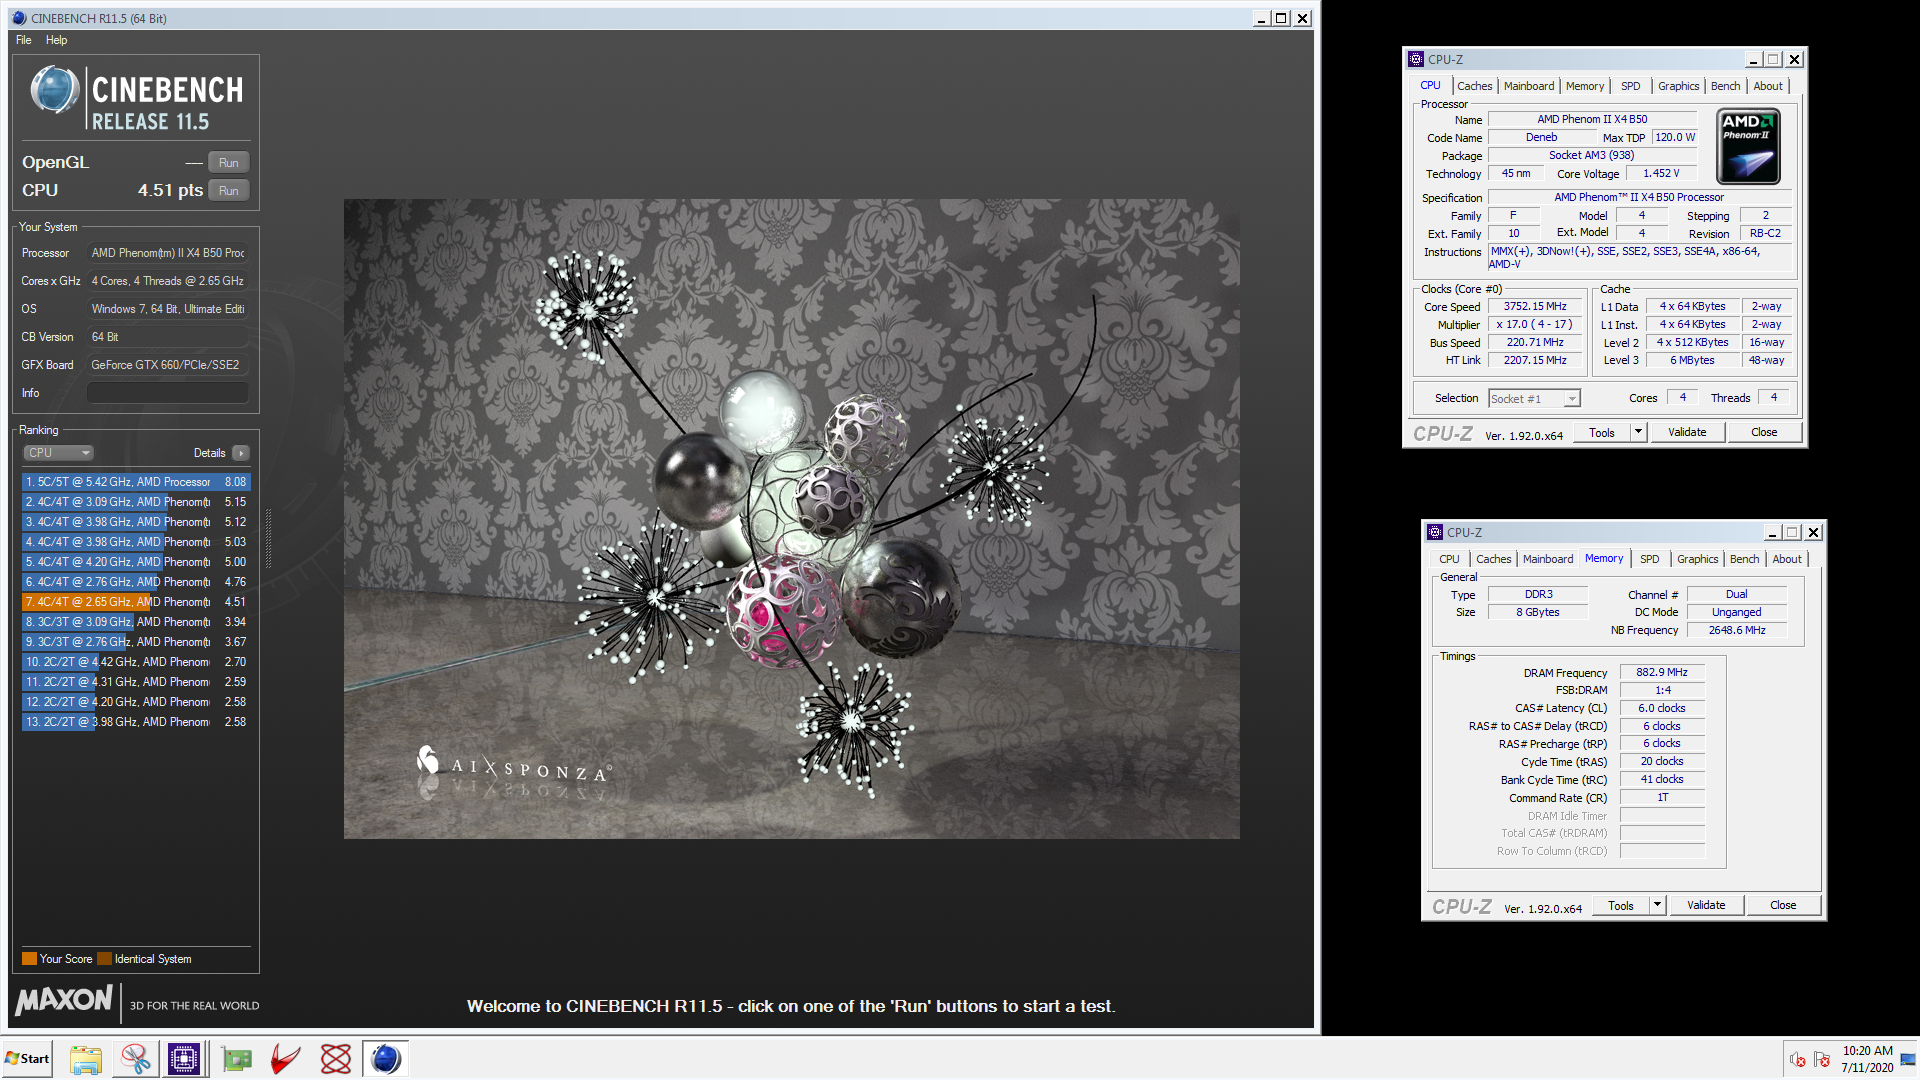Click the MAXON logo at bottom
The image size is (1920, 1080).
64,1000
